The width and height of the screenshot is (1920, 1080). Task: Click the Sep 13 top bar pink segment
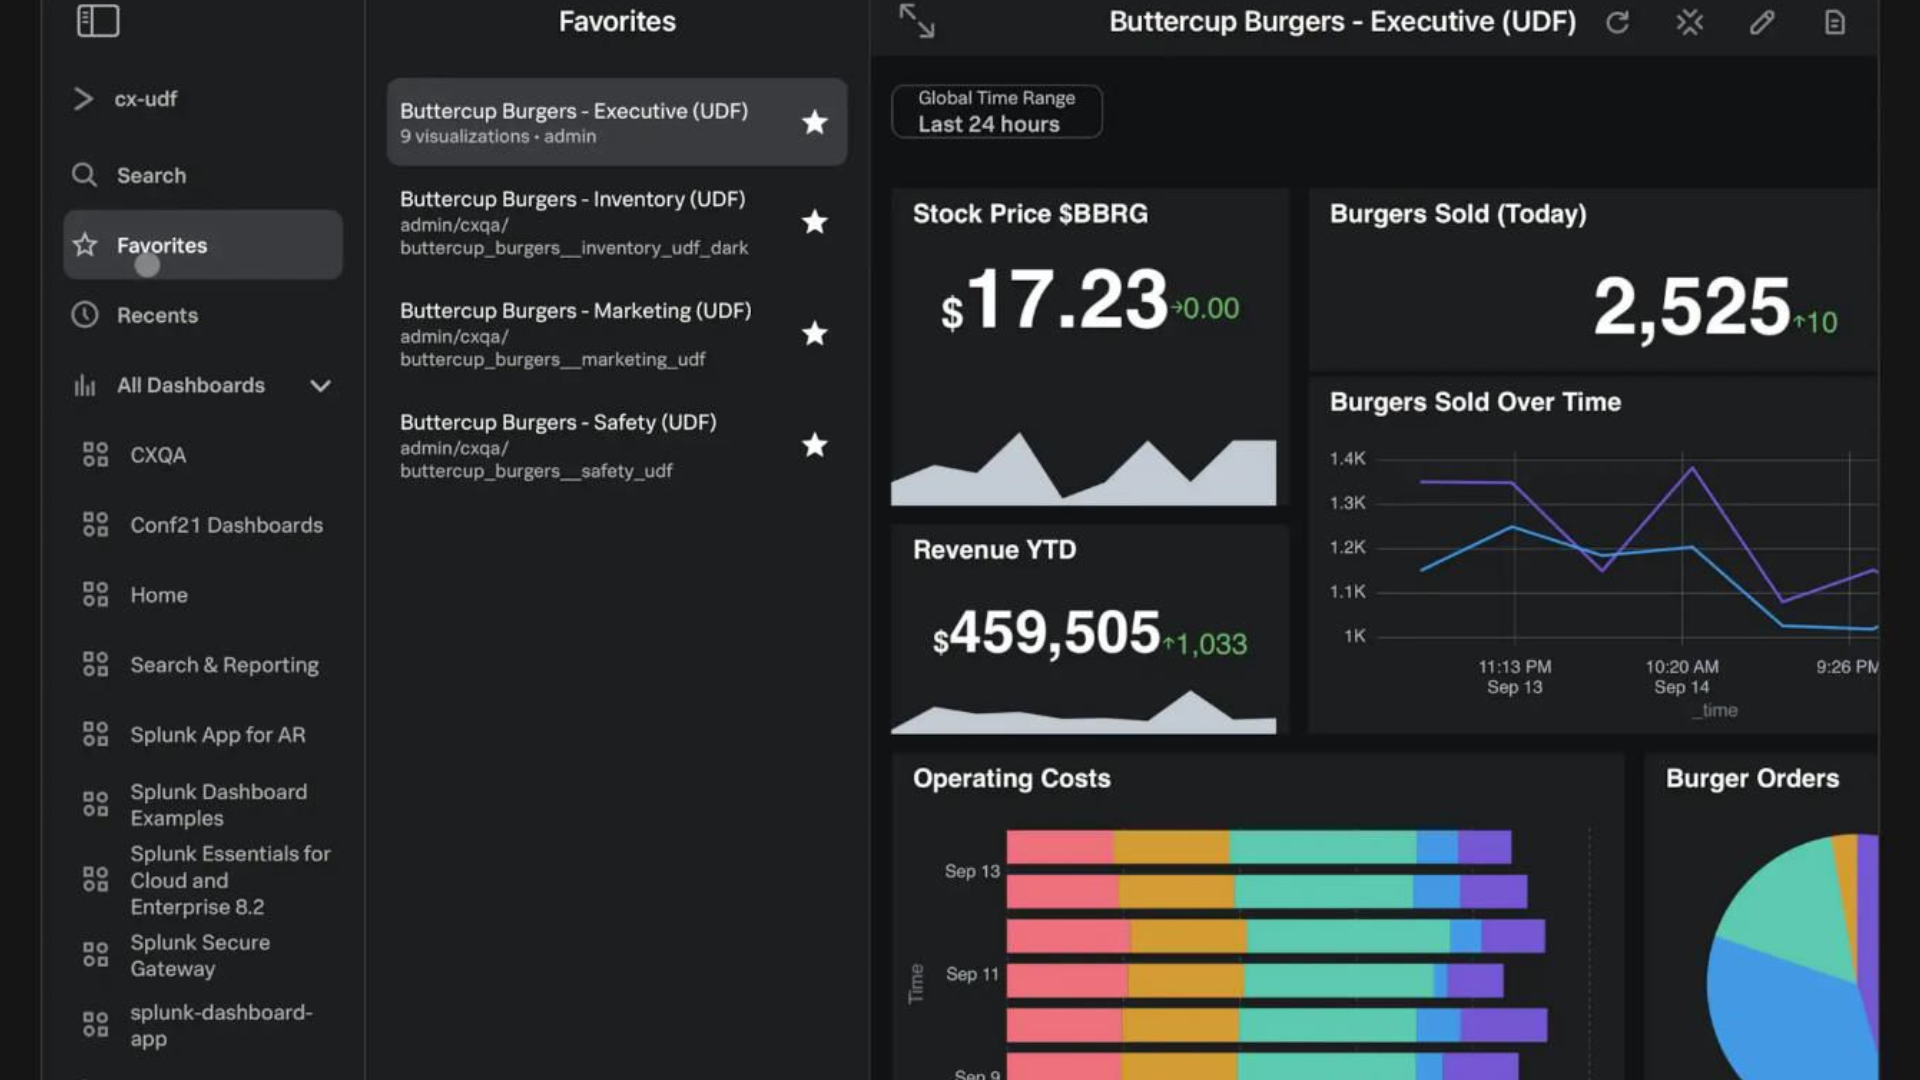(1060, 847)
